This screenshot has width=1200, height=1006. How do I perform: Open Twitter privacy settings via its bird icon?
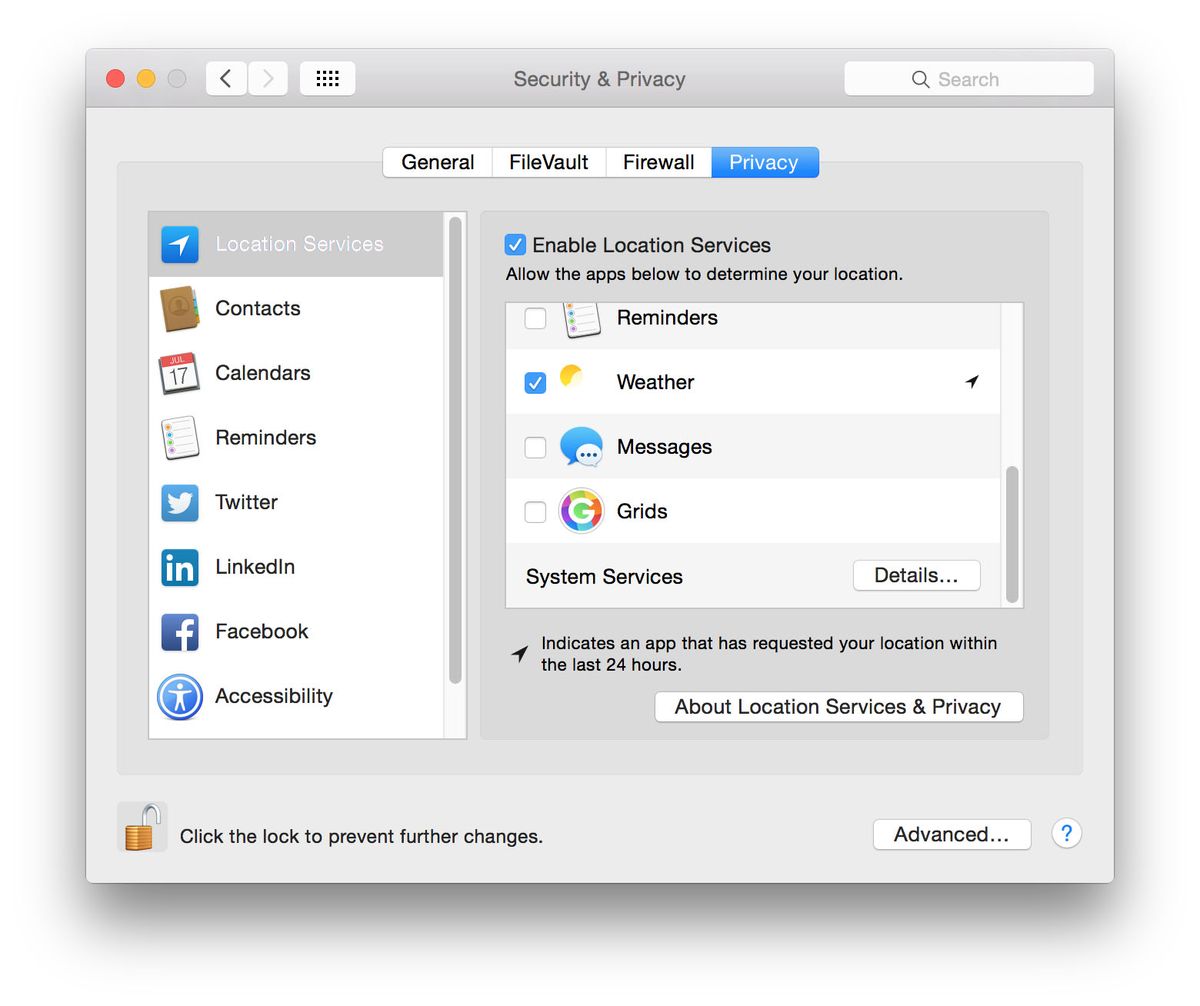pos(180,502)
